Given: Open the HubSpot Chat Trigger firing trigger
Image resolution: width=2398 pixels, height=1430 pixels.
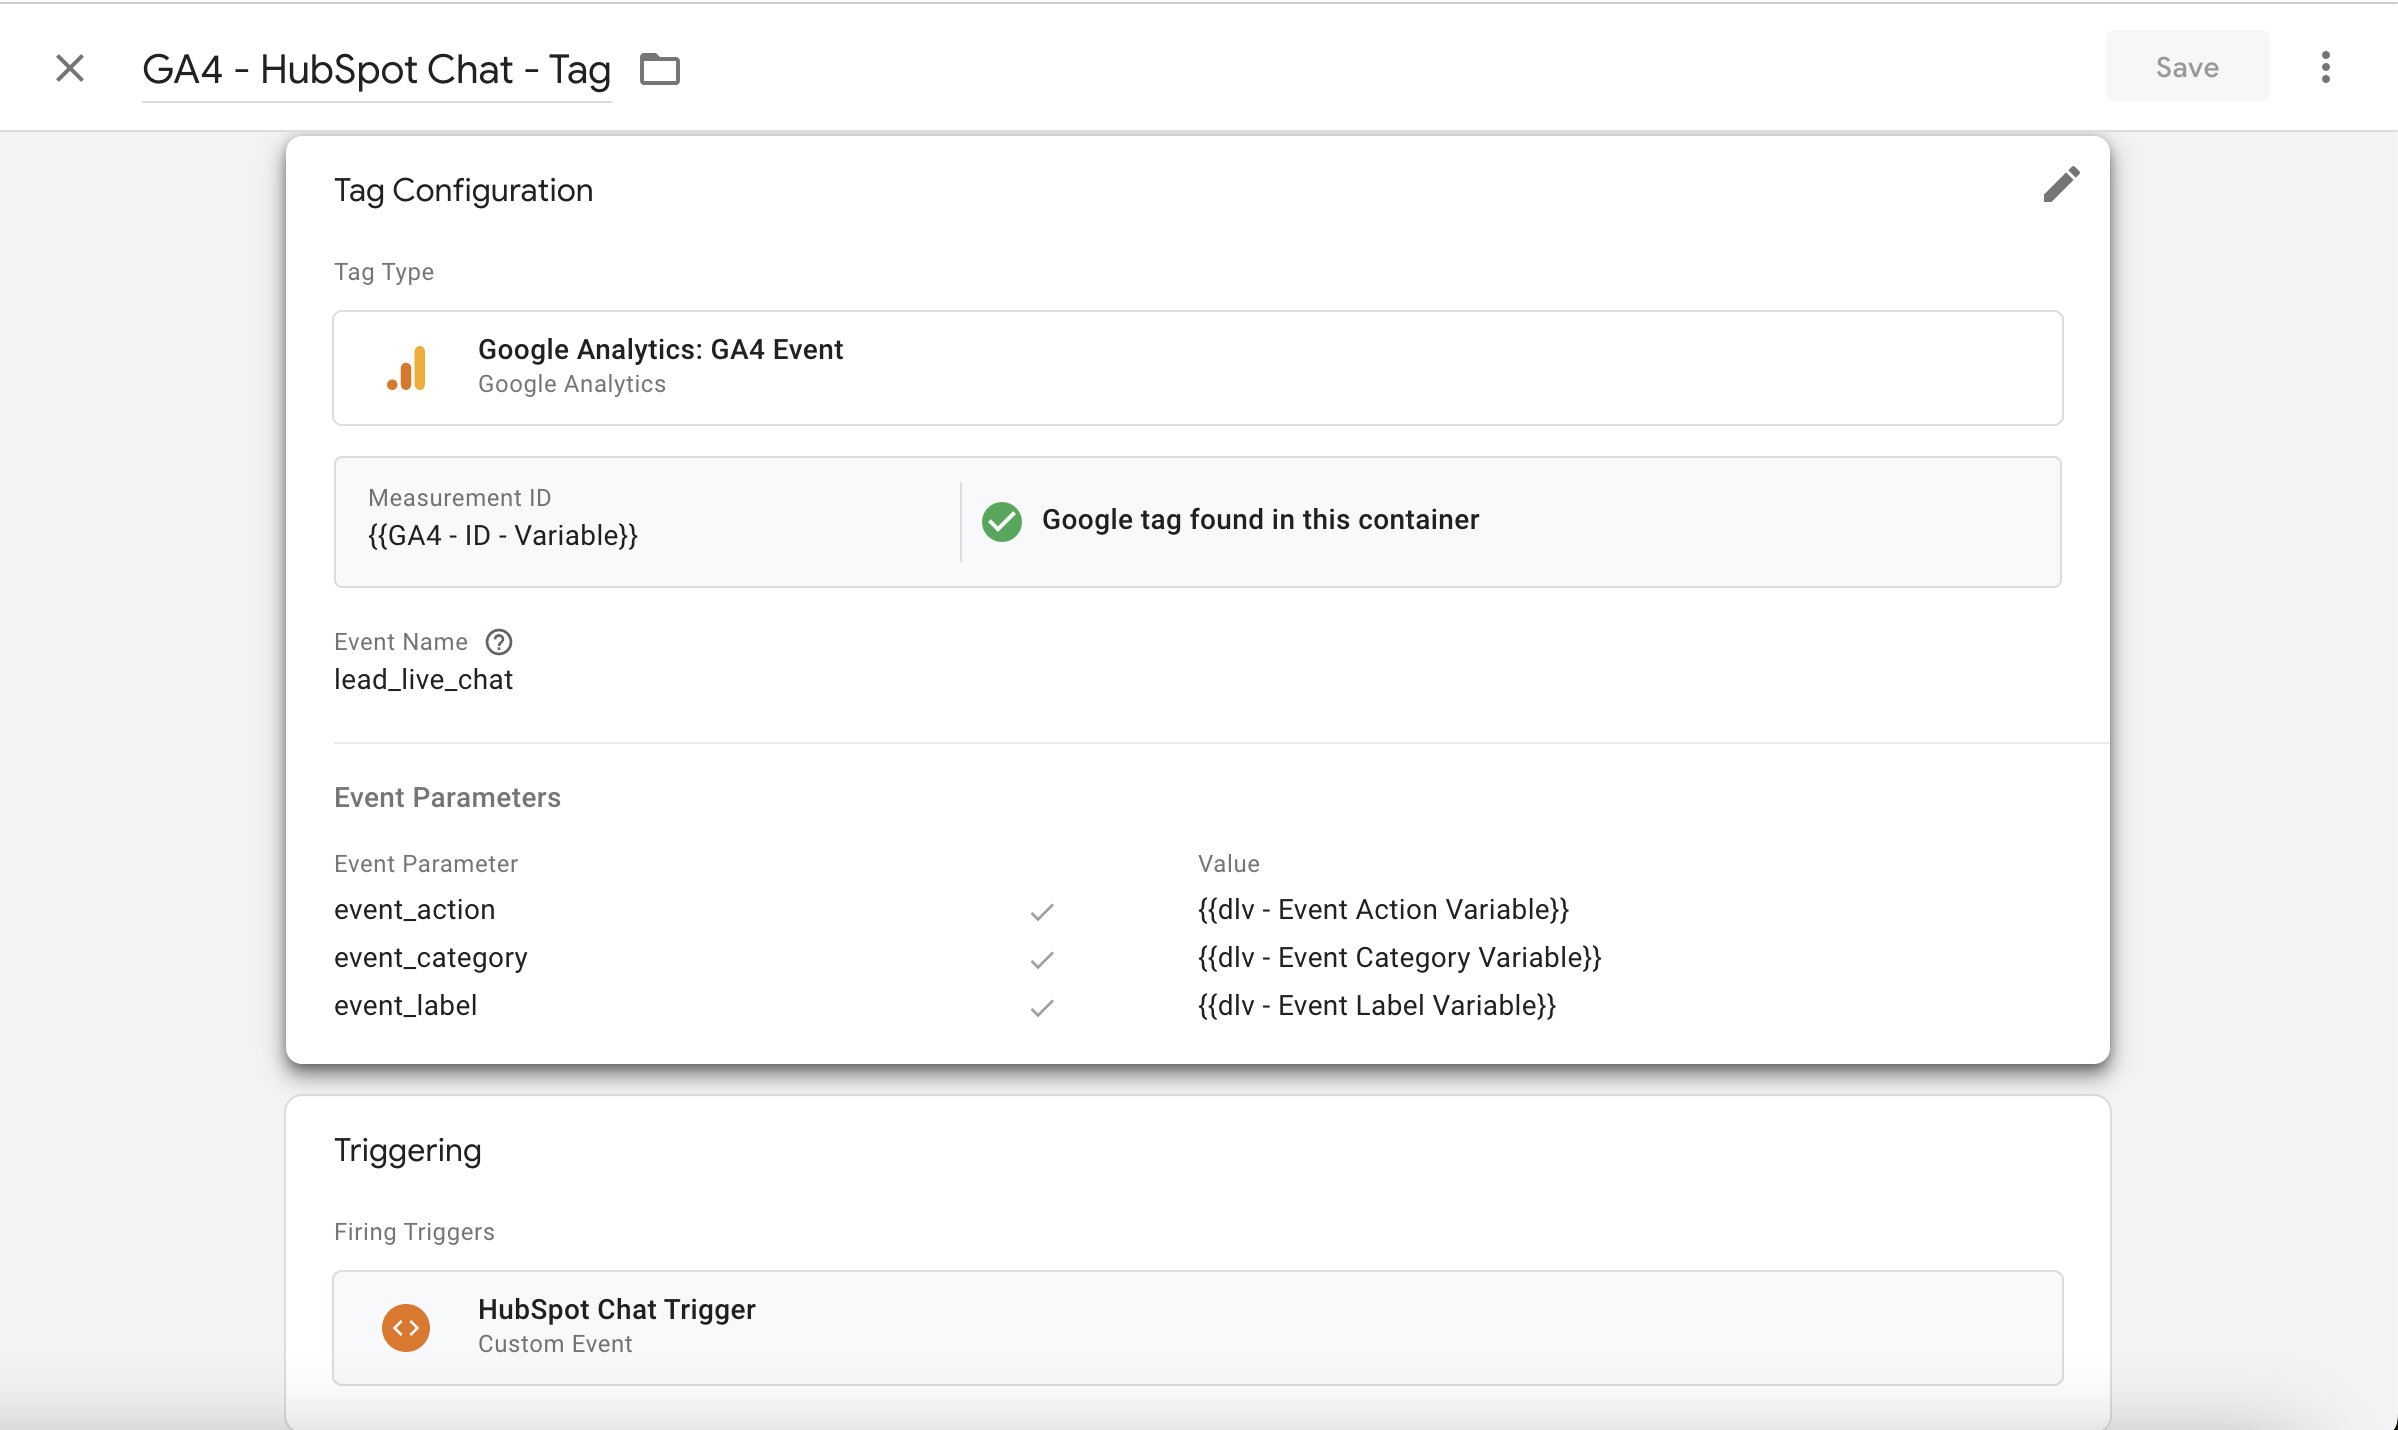Looking at the screenshot, I should pyautogui.click(x=1198, y=1328).
